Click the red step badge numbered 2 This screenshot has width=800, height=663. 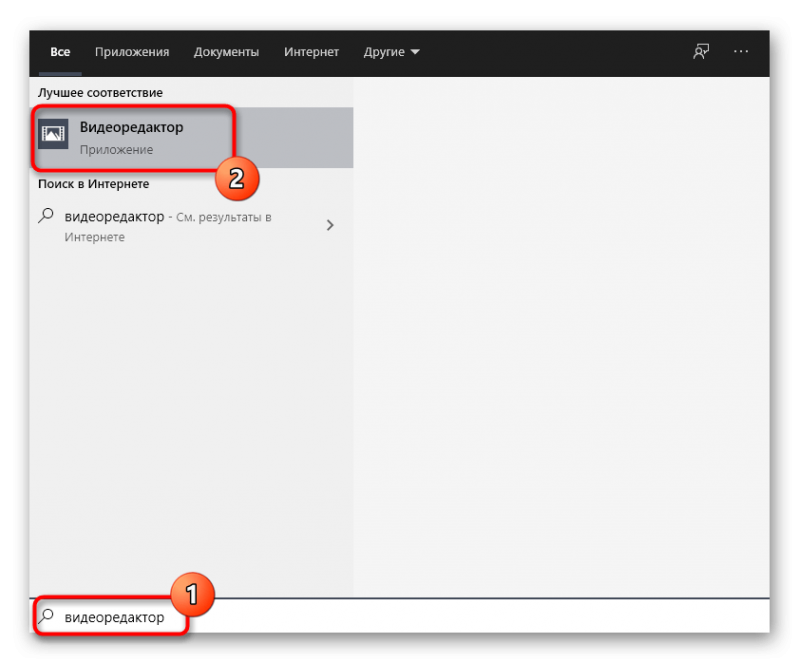235,179
